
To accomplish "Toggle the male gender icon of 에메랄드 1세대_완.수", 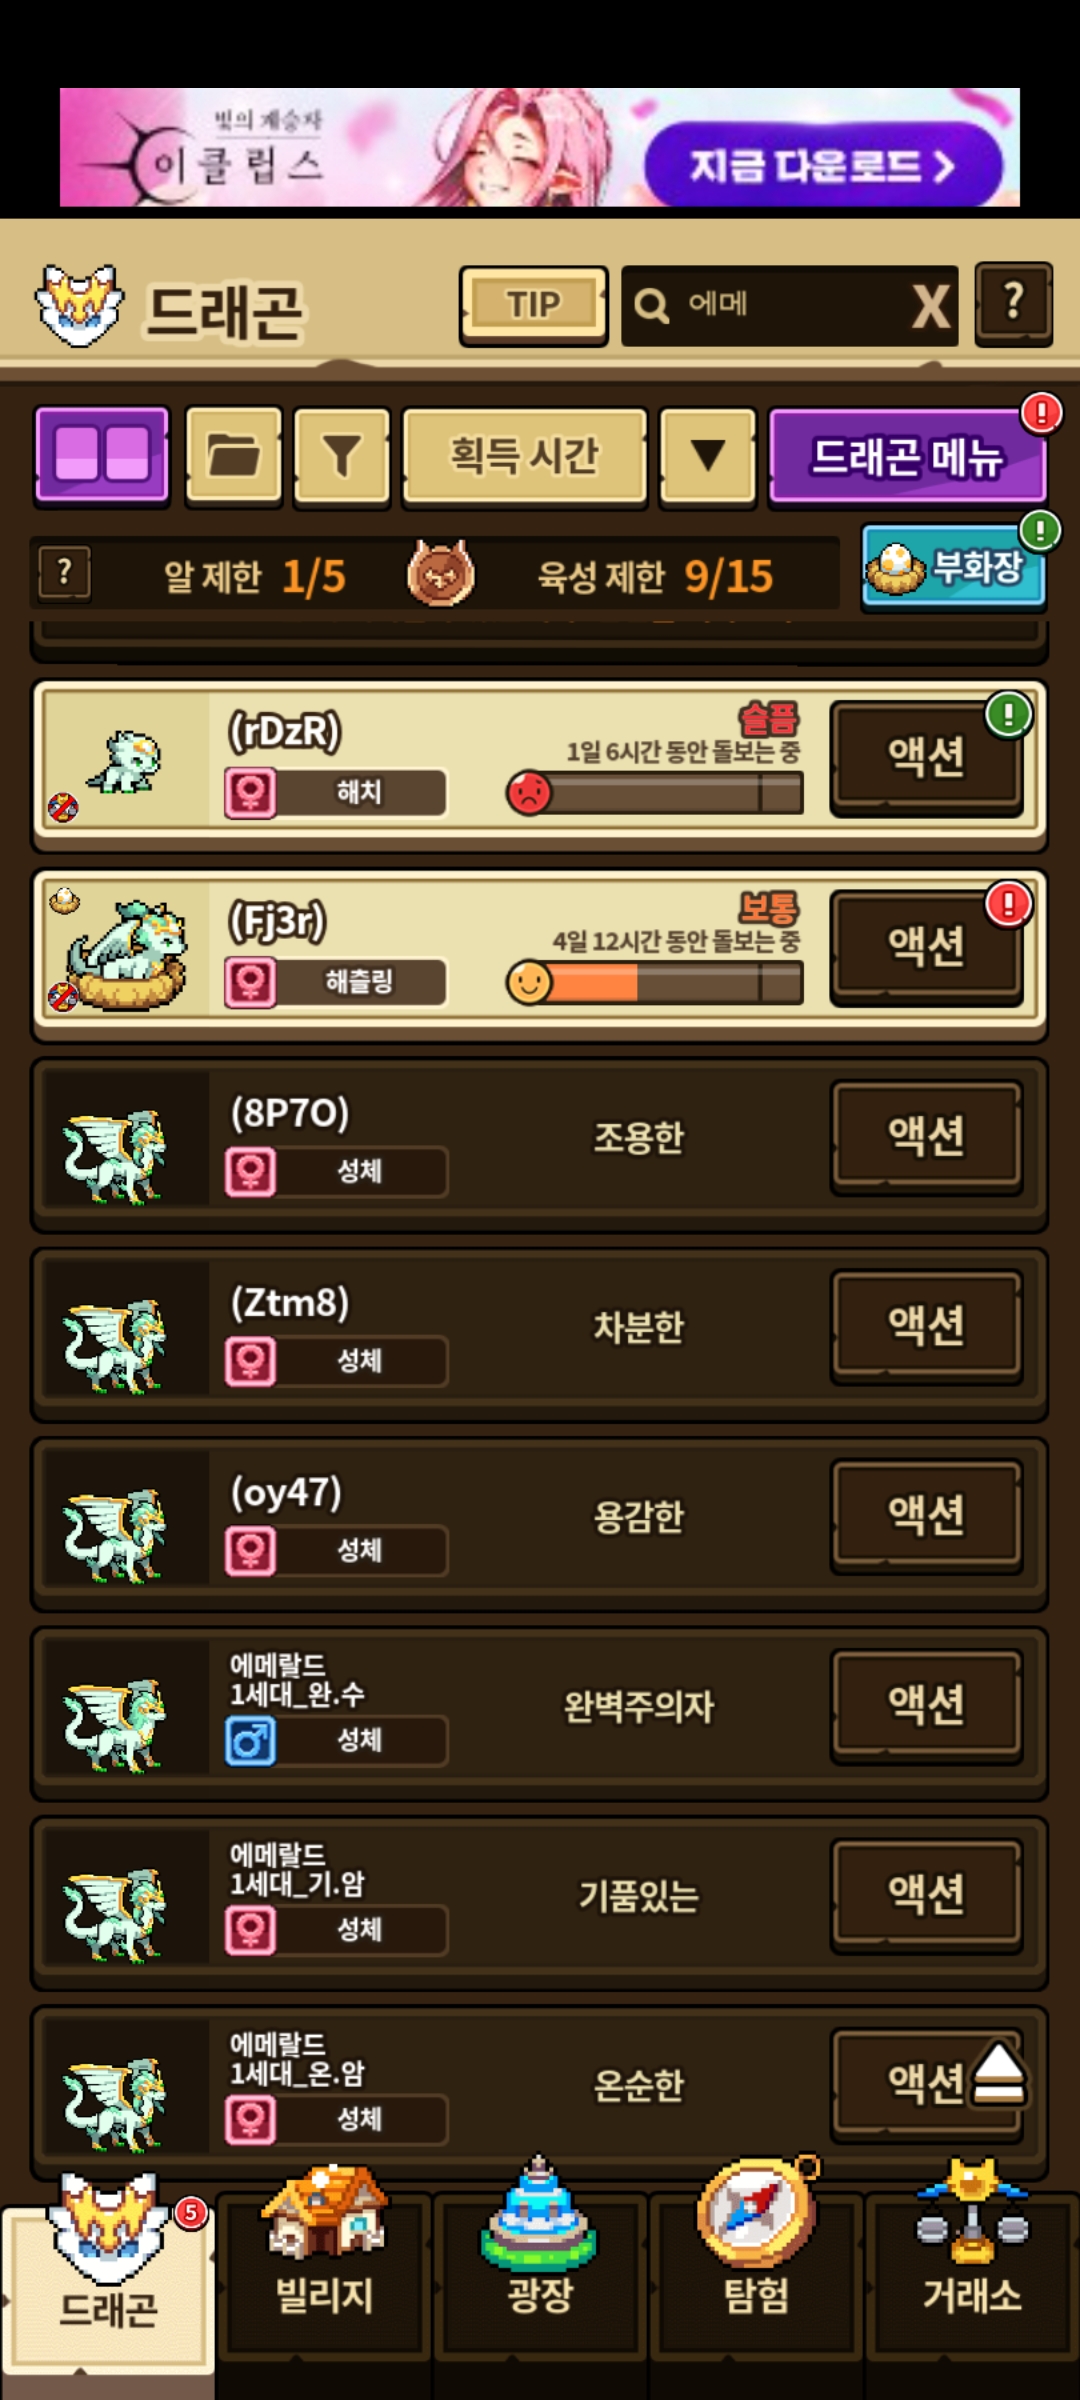I will [x=250, y=1741].
